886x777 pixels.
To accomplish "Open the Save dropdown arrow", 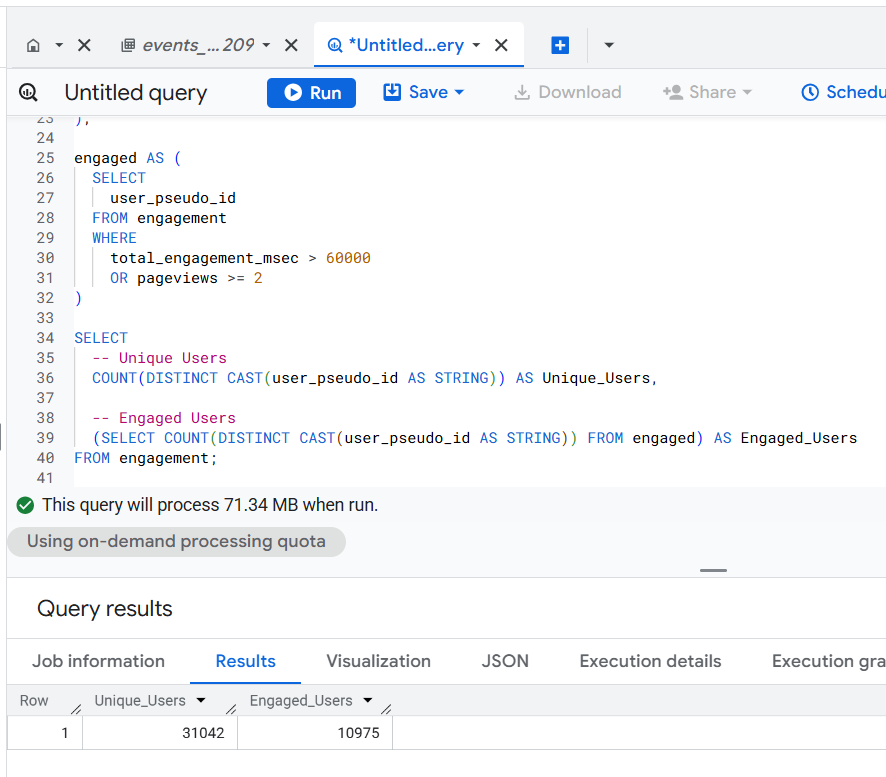I will pyautogui.click(x=459, y=92).
